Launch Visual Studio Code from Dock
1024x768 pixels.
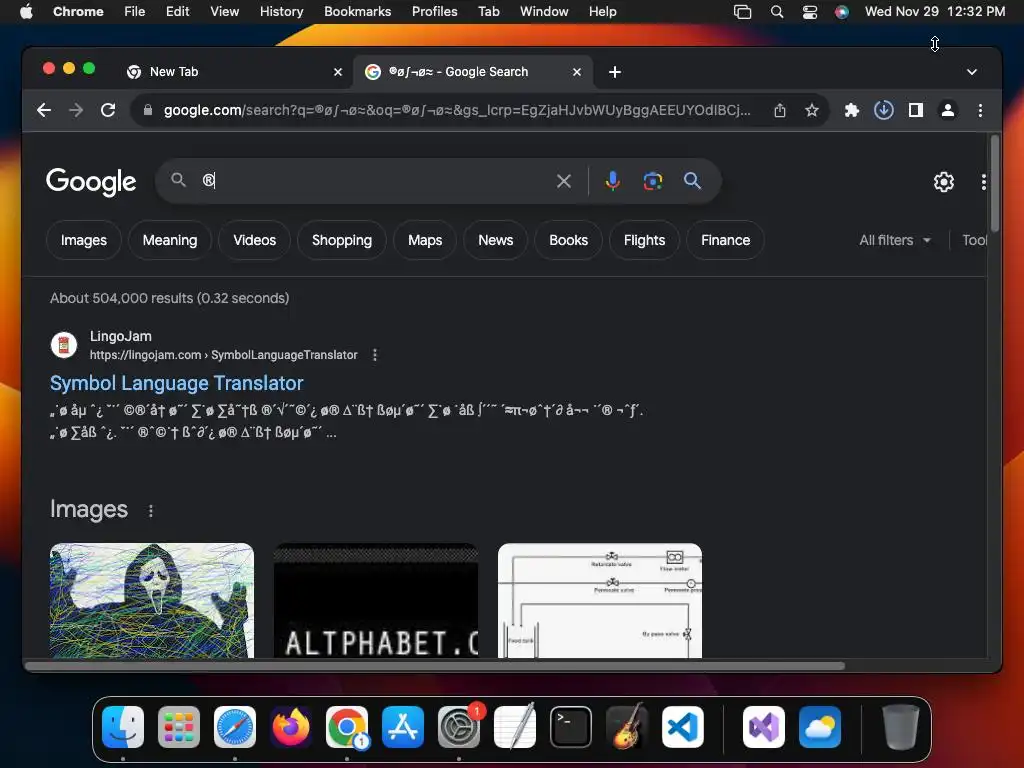pyautogui.click(x=682, y=727)
